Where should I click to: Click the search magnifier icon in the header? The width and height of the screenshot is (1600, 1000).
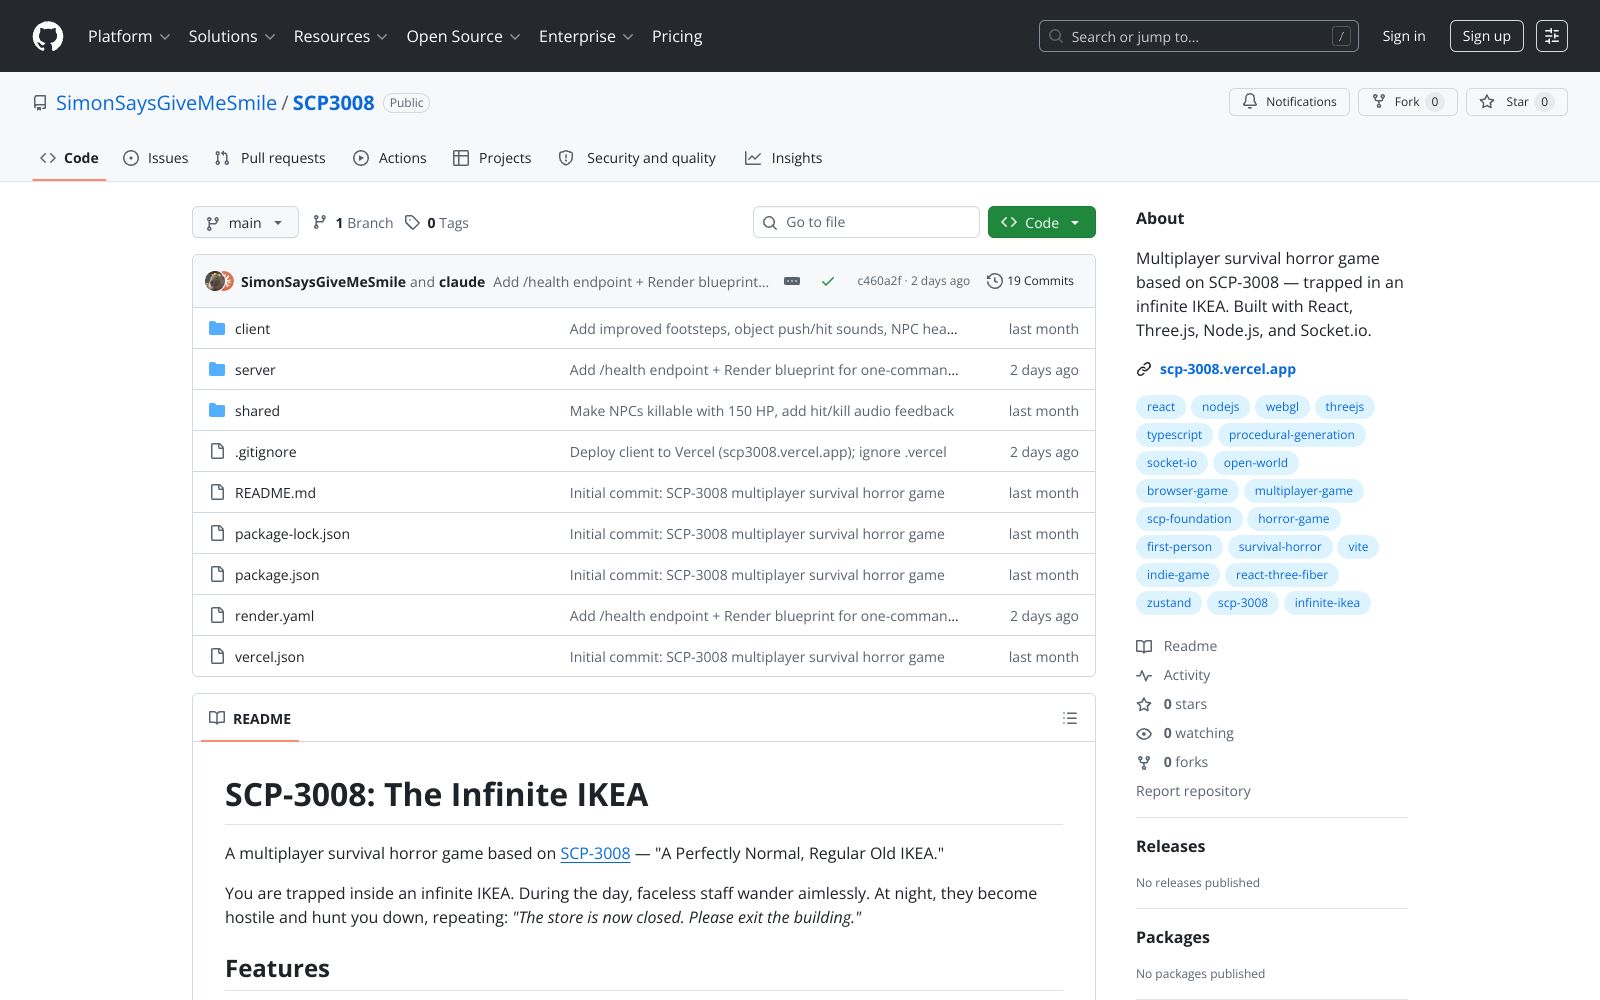1056,36
